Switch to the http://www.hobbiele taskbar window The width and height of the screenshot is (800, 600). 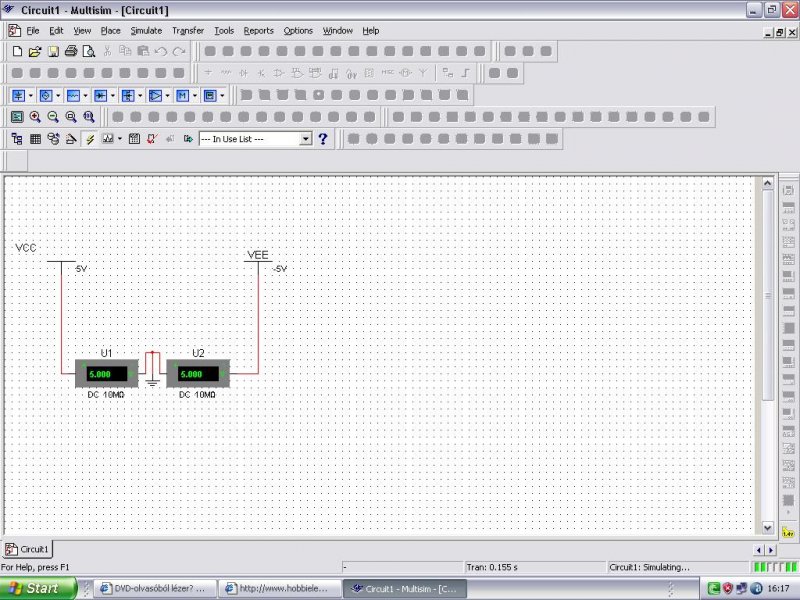tap(280, 588)
